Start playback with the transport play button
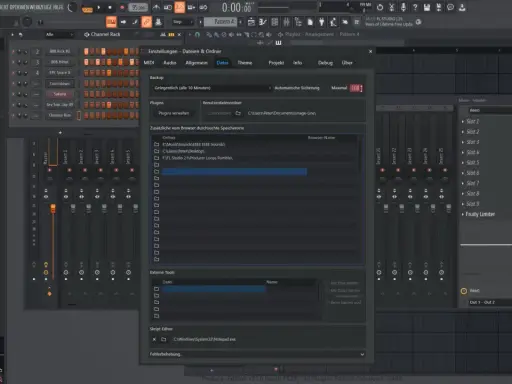The image size is (512, 384). pos(99,7)
